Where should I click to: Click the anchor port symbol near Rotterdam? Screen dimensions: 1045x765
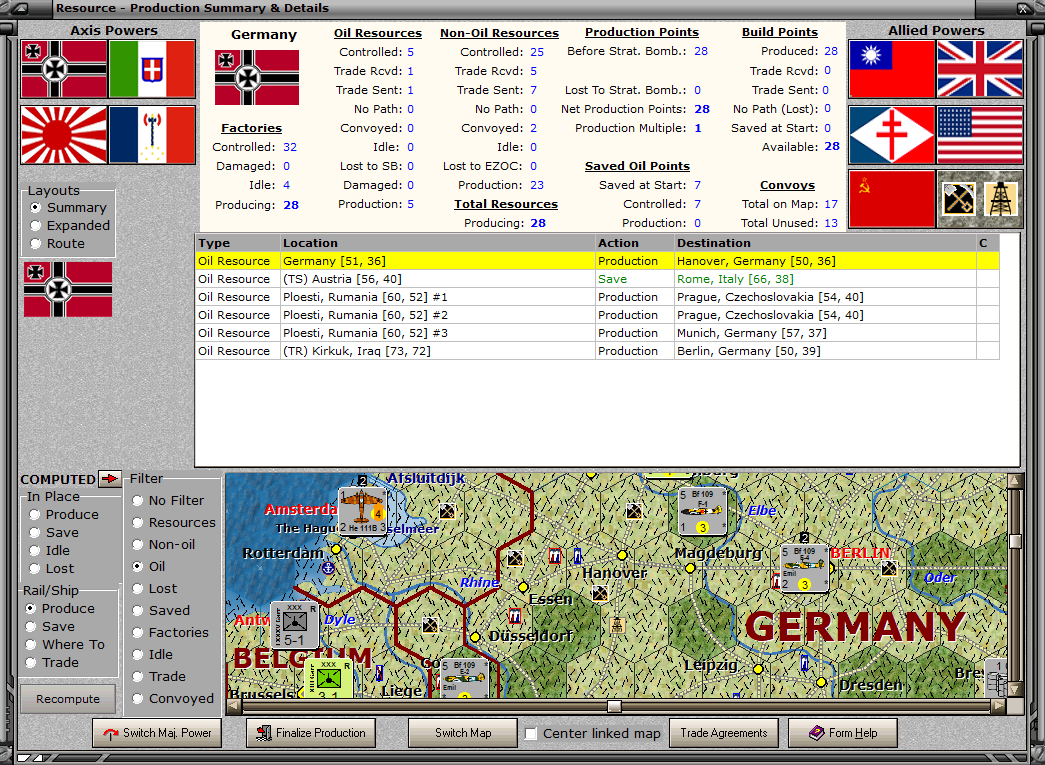(x=328, y=568)
